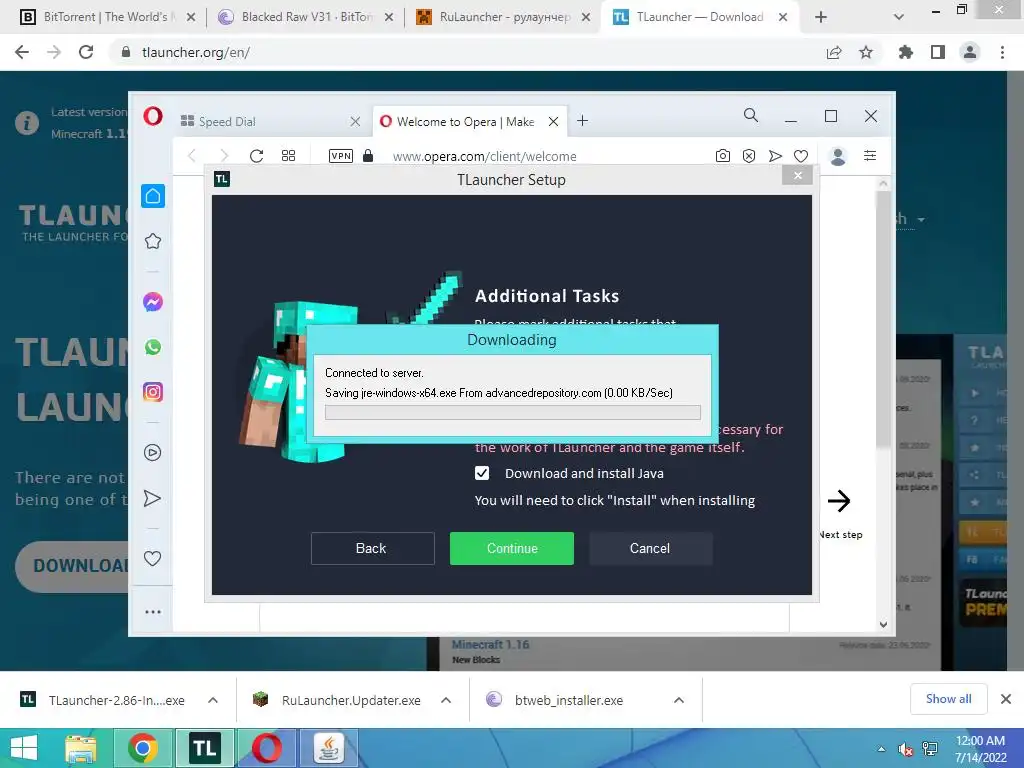Click Opera address bar heart icon

coord(801,156)
